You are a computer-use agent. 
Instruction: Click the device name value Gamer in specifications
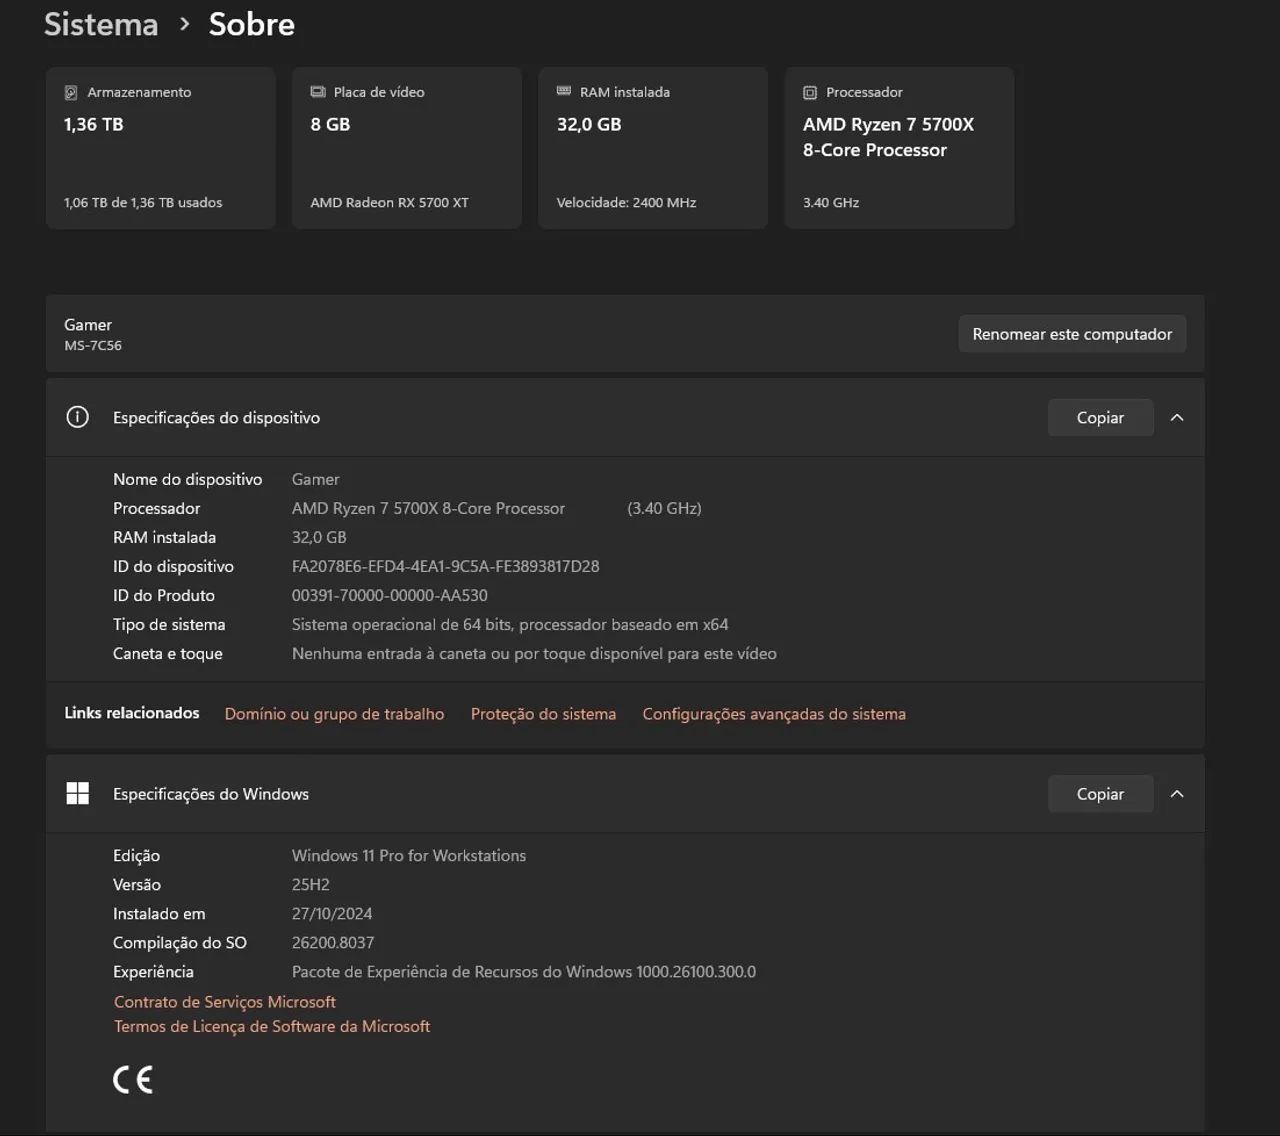coord(316,479)
